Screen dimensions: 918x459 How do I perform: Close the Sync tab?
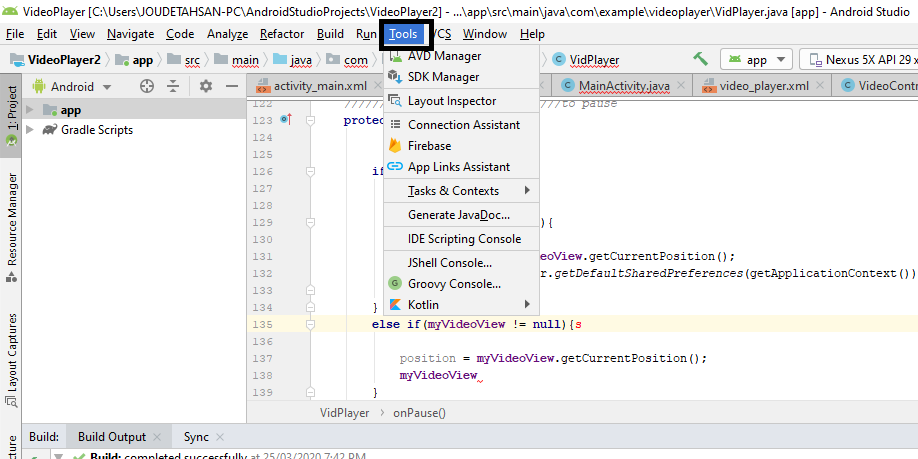click(220, 437)
